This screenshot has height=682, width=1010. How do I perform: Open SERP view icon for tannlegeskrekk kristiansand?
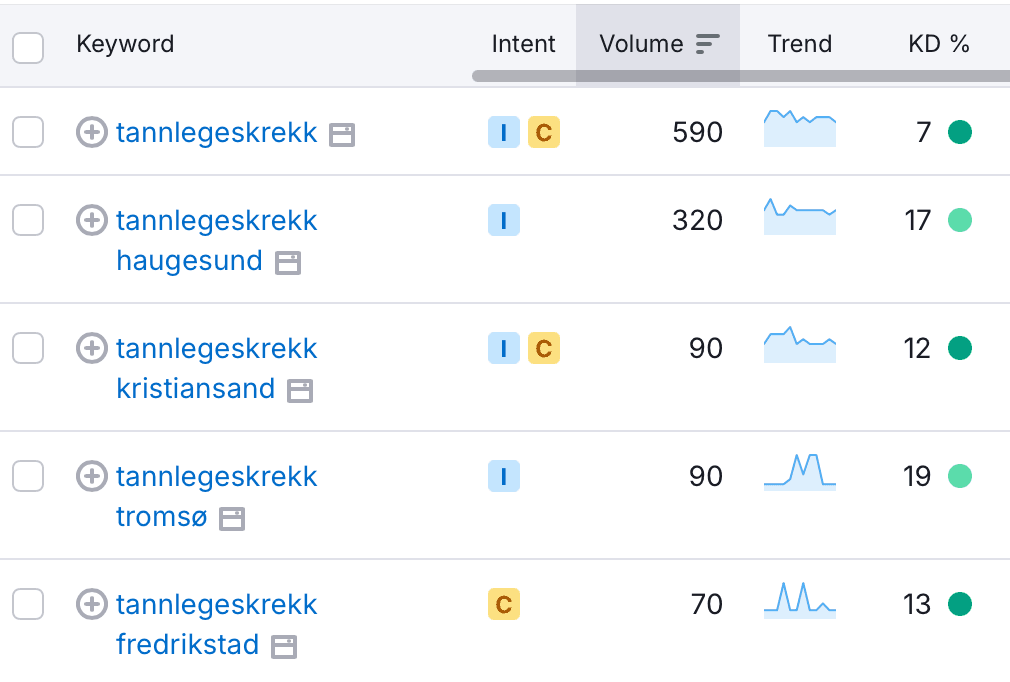(300, 390)
